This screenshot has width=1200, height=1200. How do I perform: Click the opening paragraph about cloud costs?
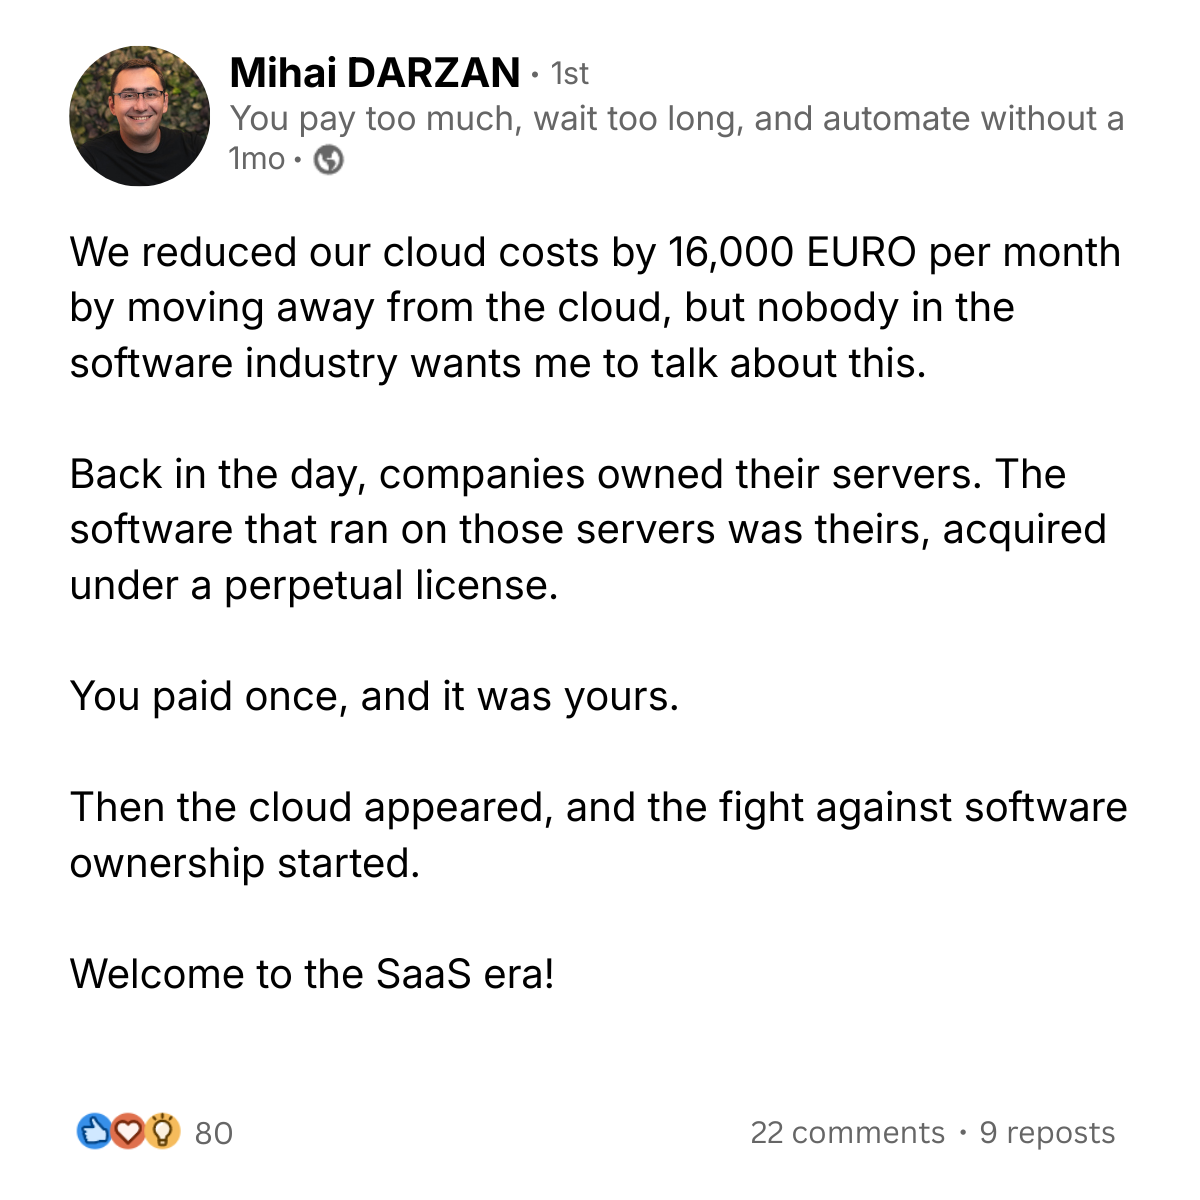point(596,308)
